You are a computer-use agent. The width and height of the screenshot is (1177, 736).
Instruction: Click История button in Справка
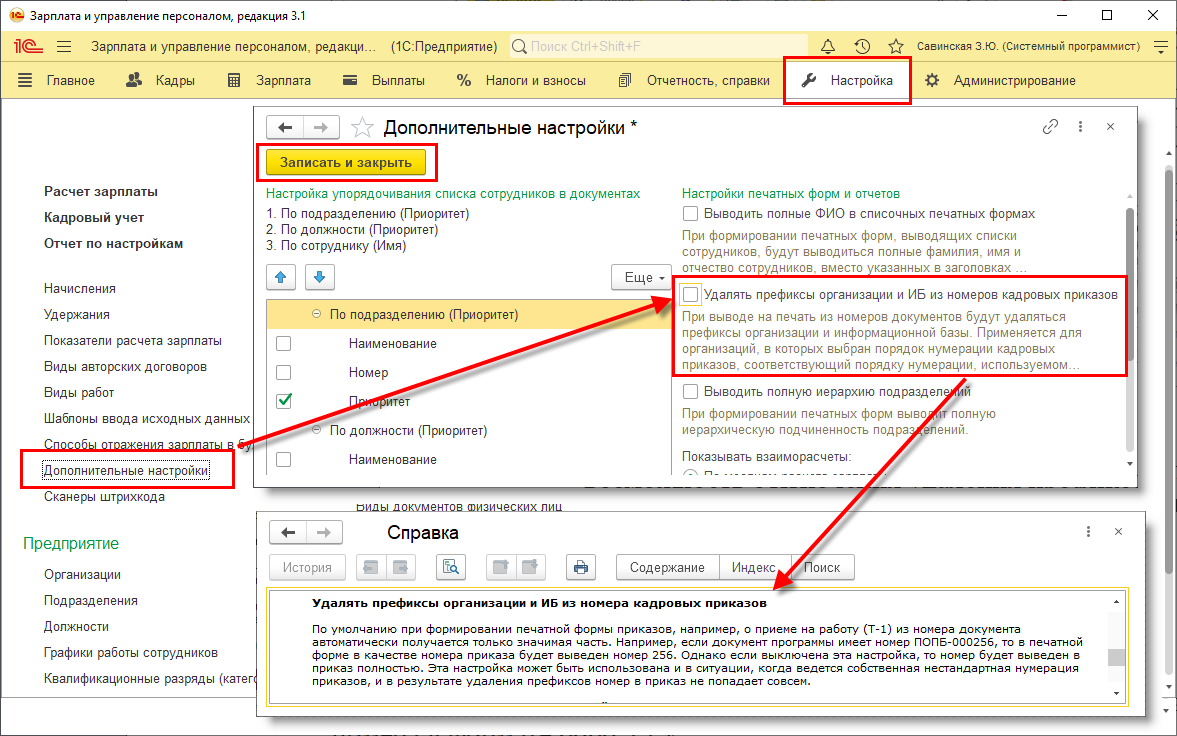tap(307, 567)
